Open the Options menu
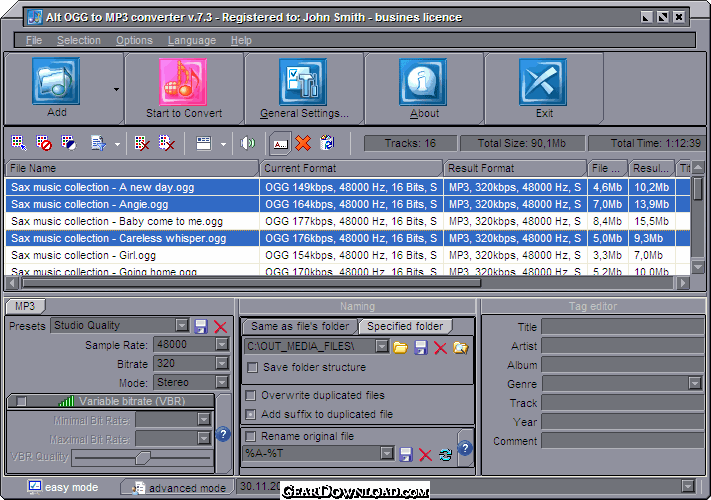This screenshot has height=500, width=711. tap(134, 40)
